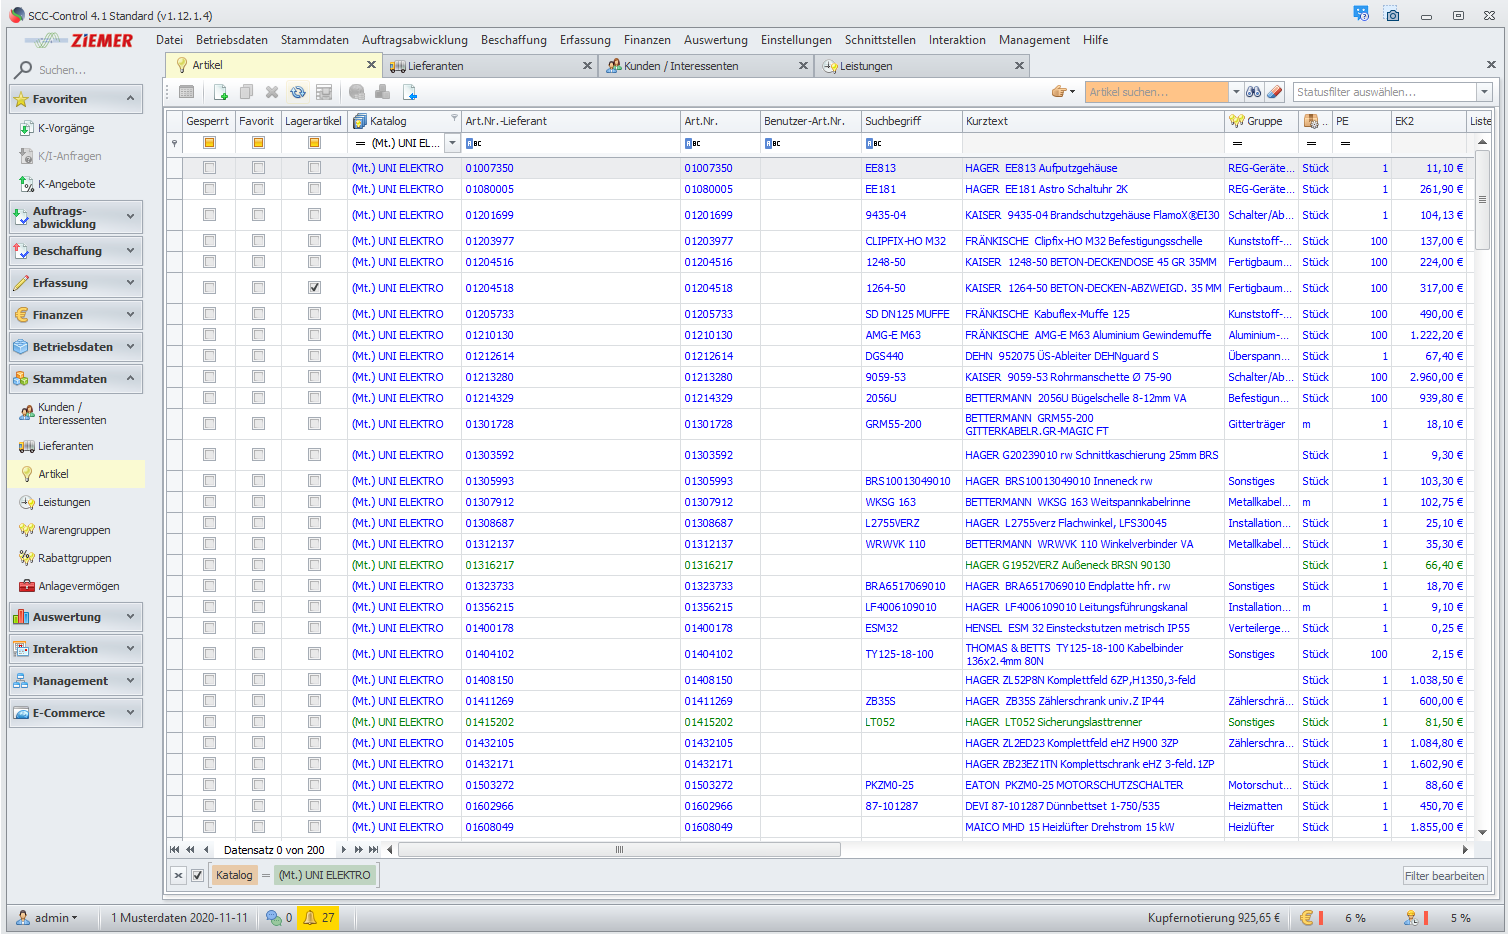Click the Artikel suchen search field

1155,92
